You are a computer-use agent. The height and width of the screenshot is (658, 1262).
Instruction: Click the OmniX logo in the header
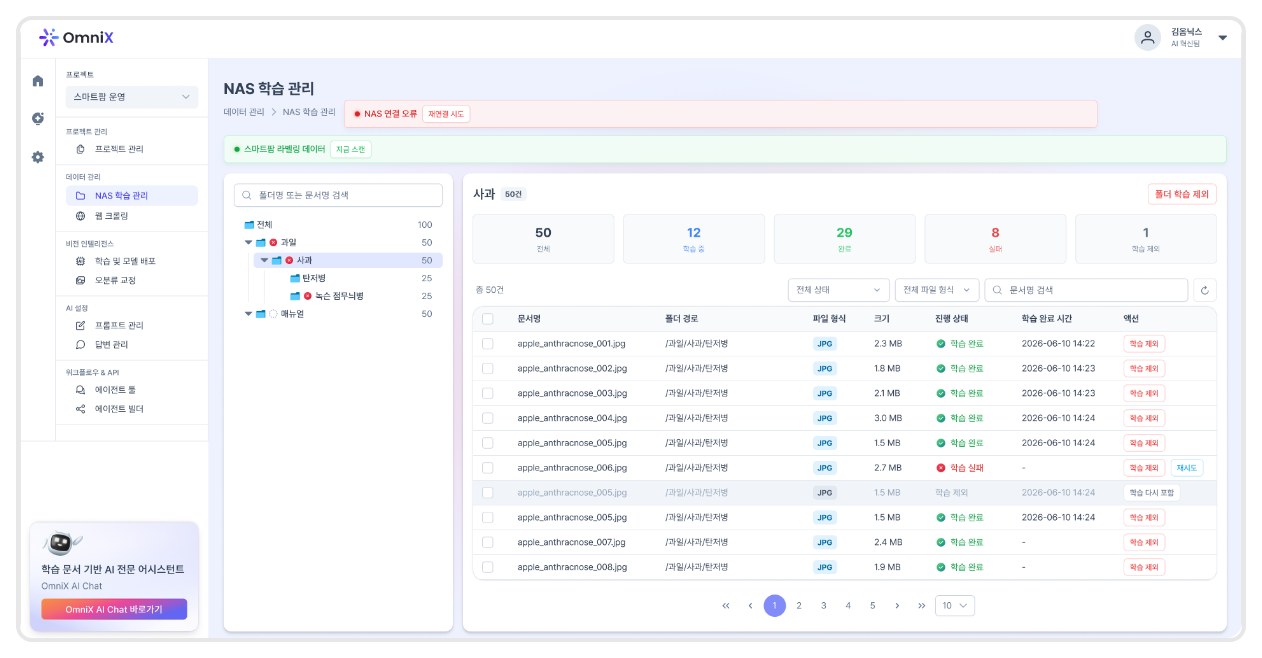coord(76,38)
